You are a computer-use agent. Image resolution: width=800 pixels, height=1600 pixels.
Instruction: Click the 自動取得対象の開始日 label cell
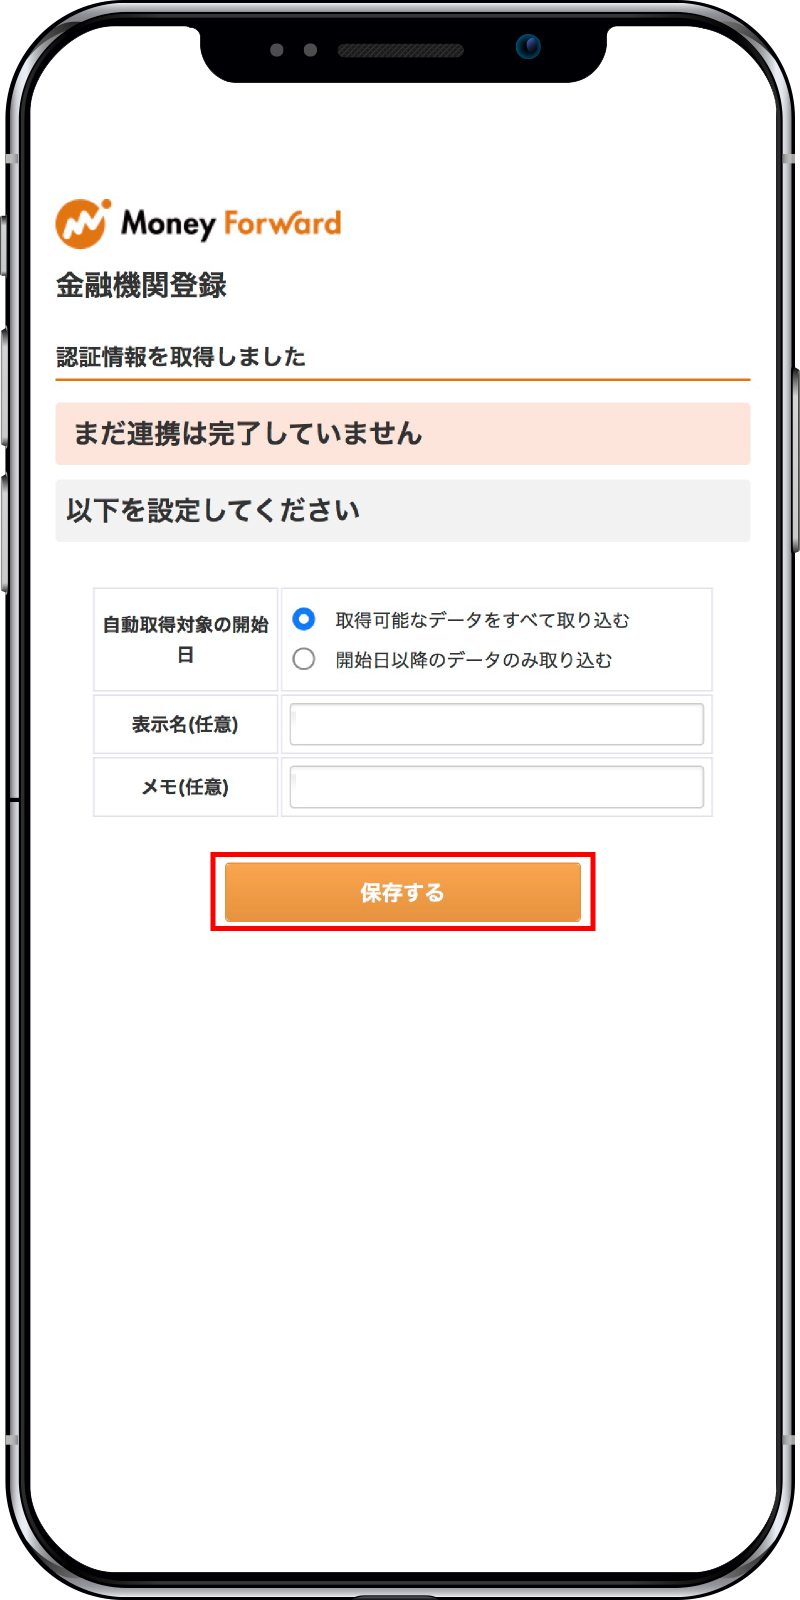point(186,639)
